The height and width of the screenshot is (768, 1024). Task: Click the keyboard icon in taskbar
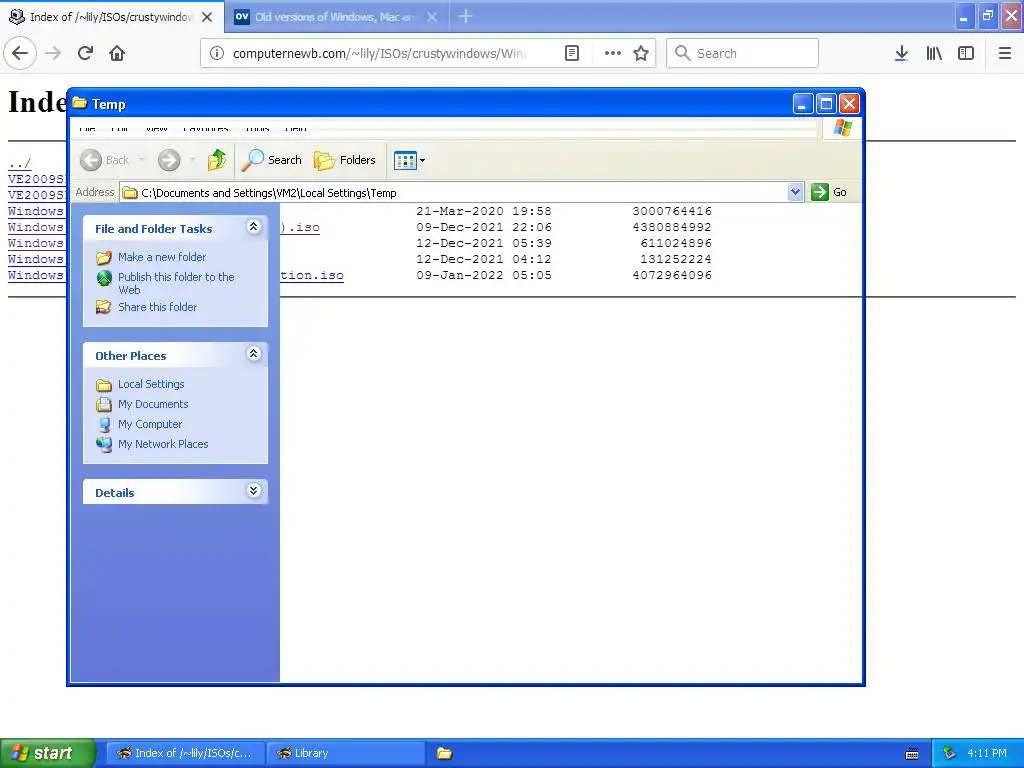tap(912, 754)
